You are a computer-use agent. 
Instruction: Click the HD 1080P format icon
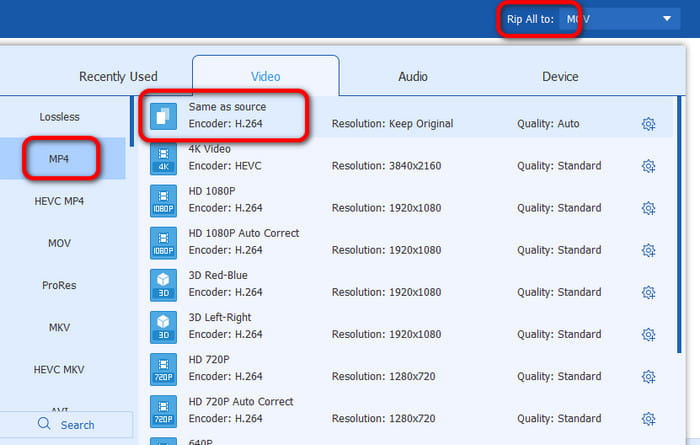coord(163,201)
